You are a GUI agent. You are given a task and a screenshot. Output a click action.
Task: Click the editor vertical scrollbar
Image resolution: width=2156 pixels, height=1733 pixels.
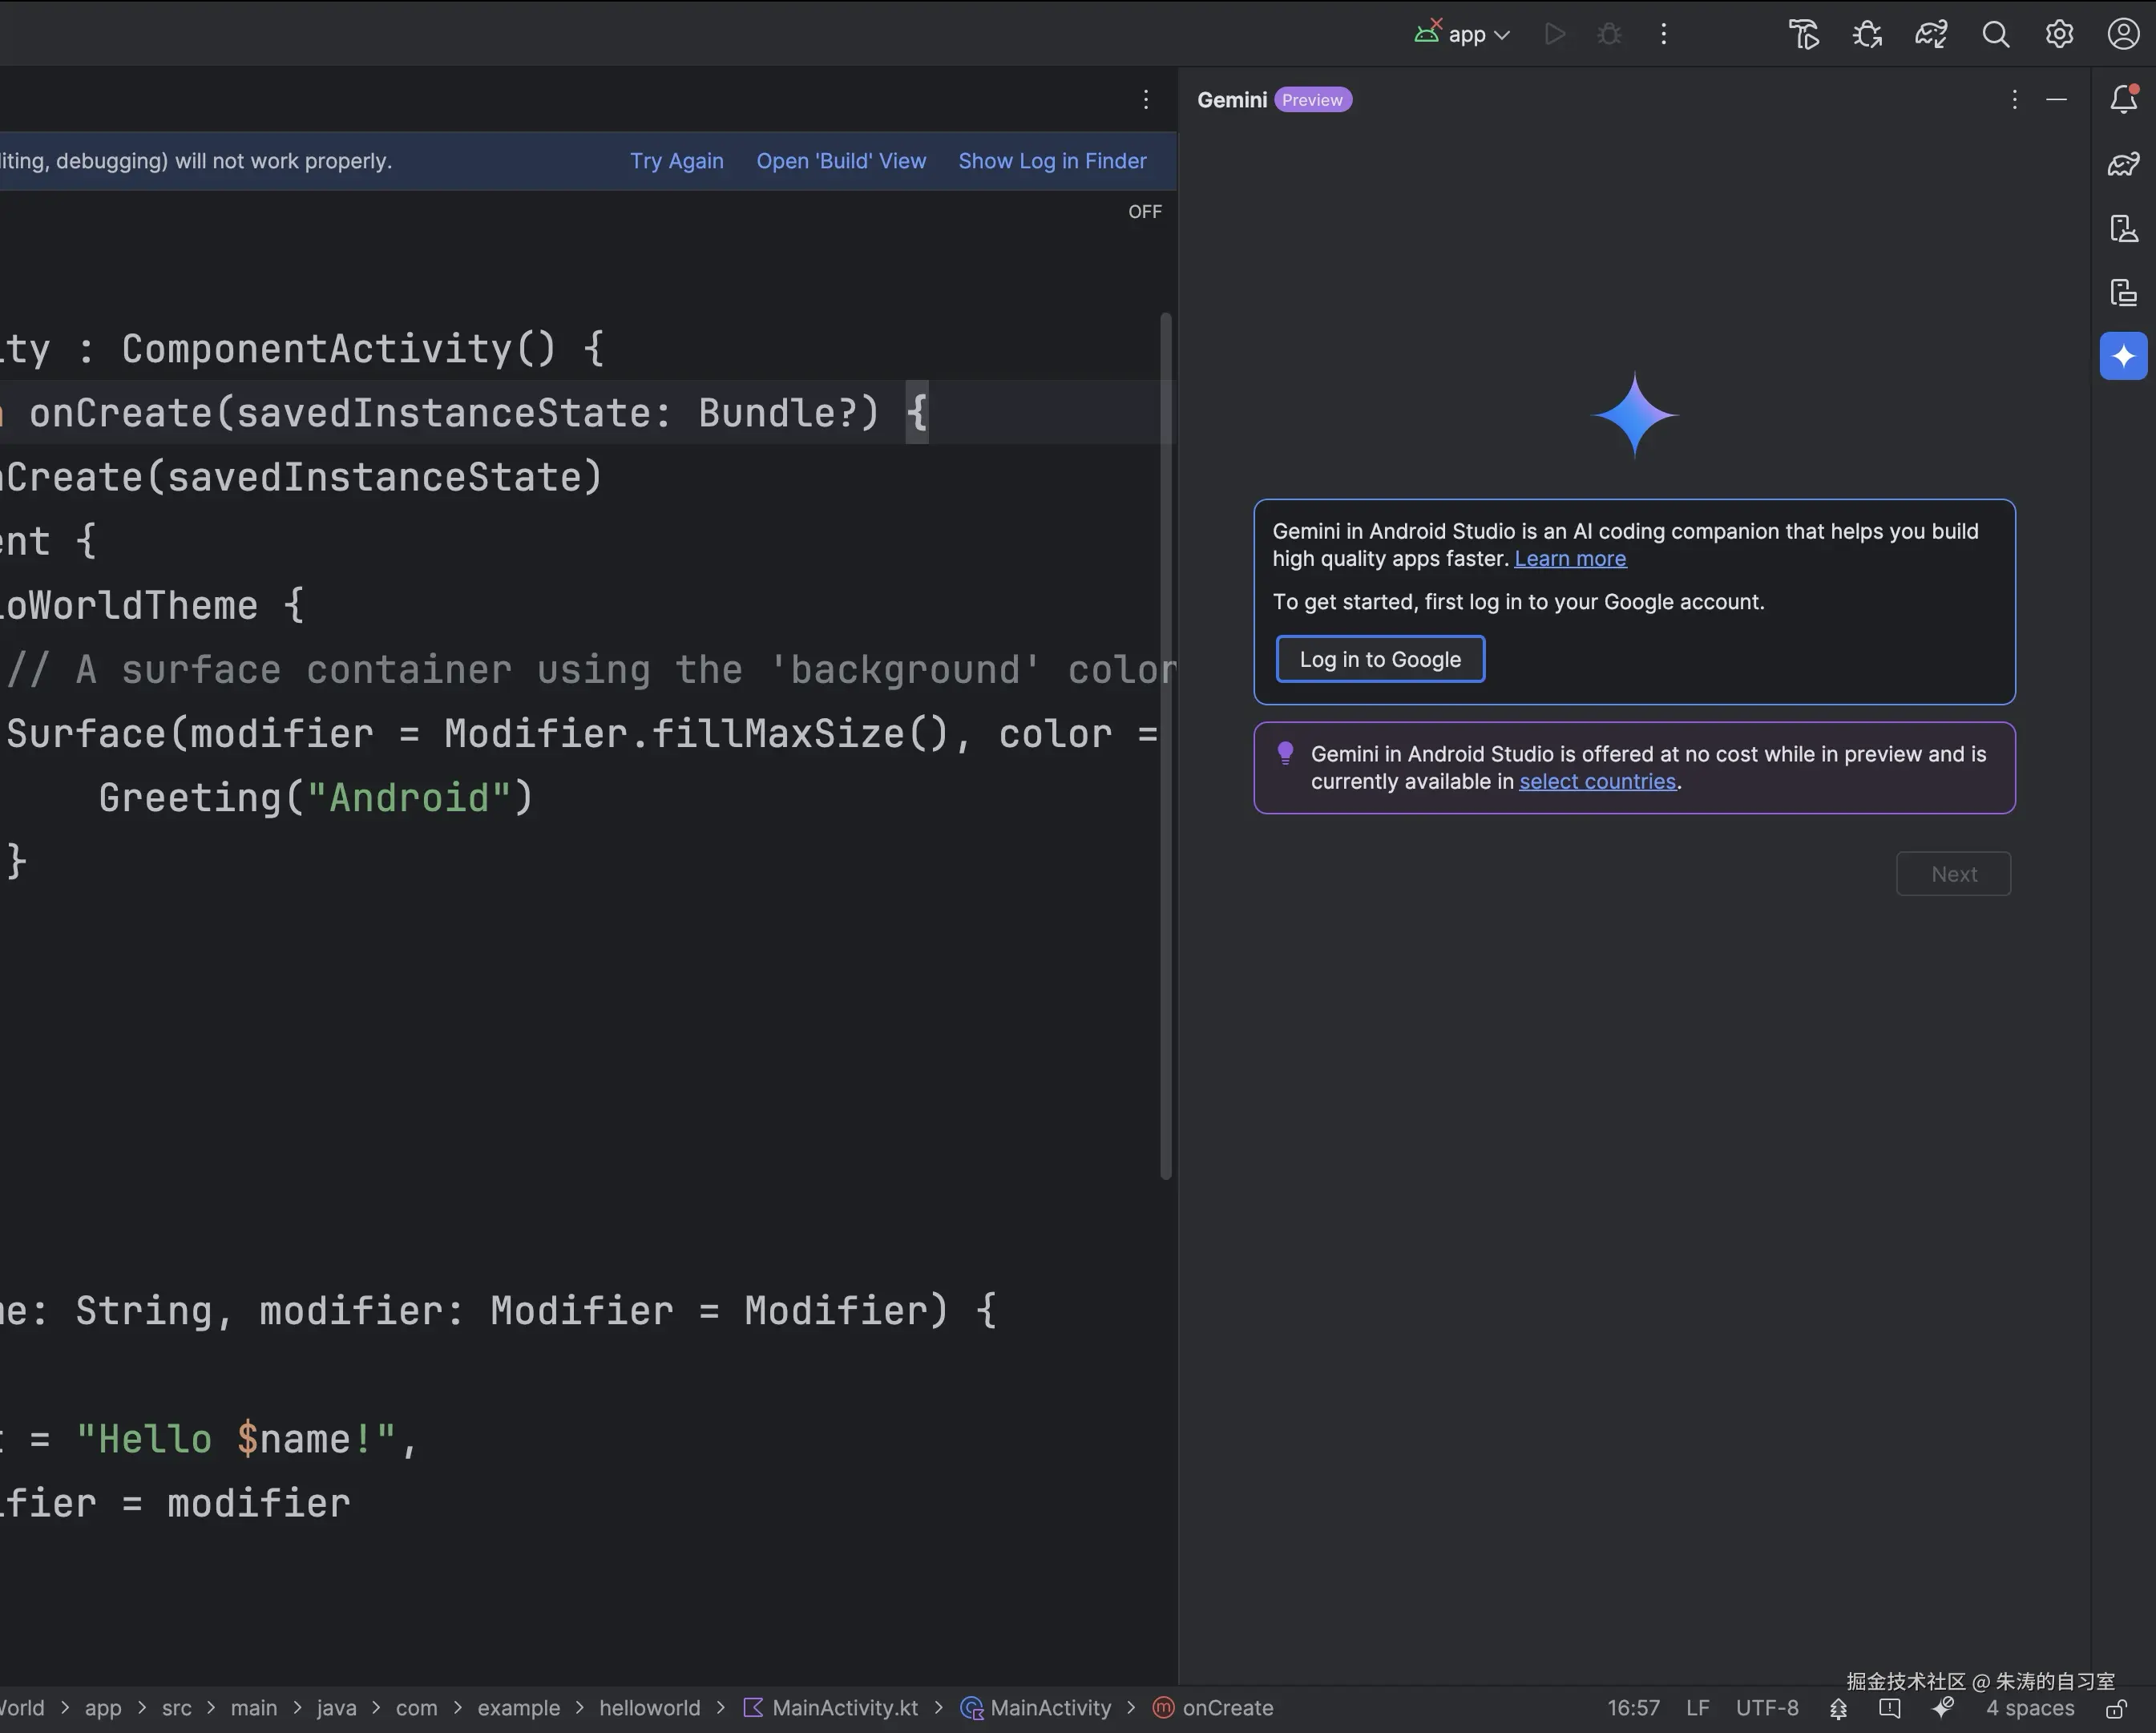1165,744
